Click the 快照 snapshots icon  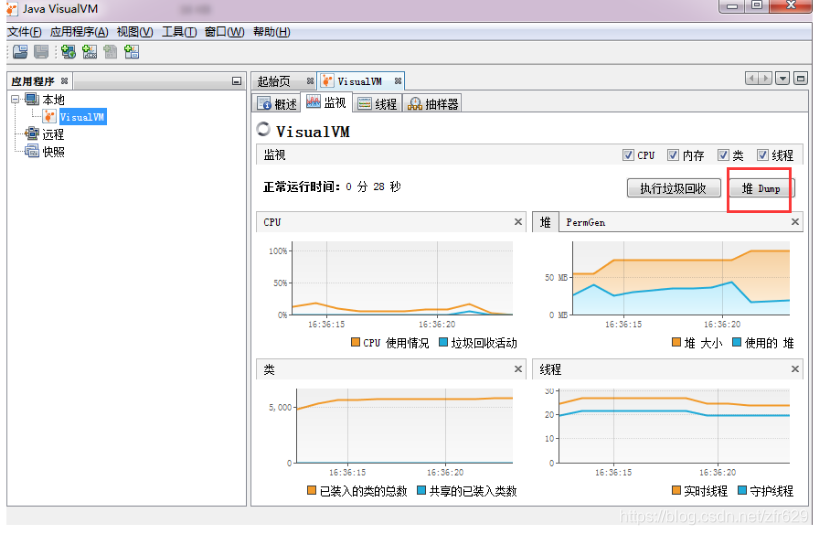(x=32, y=151)
